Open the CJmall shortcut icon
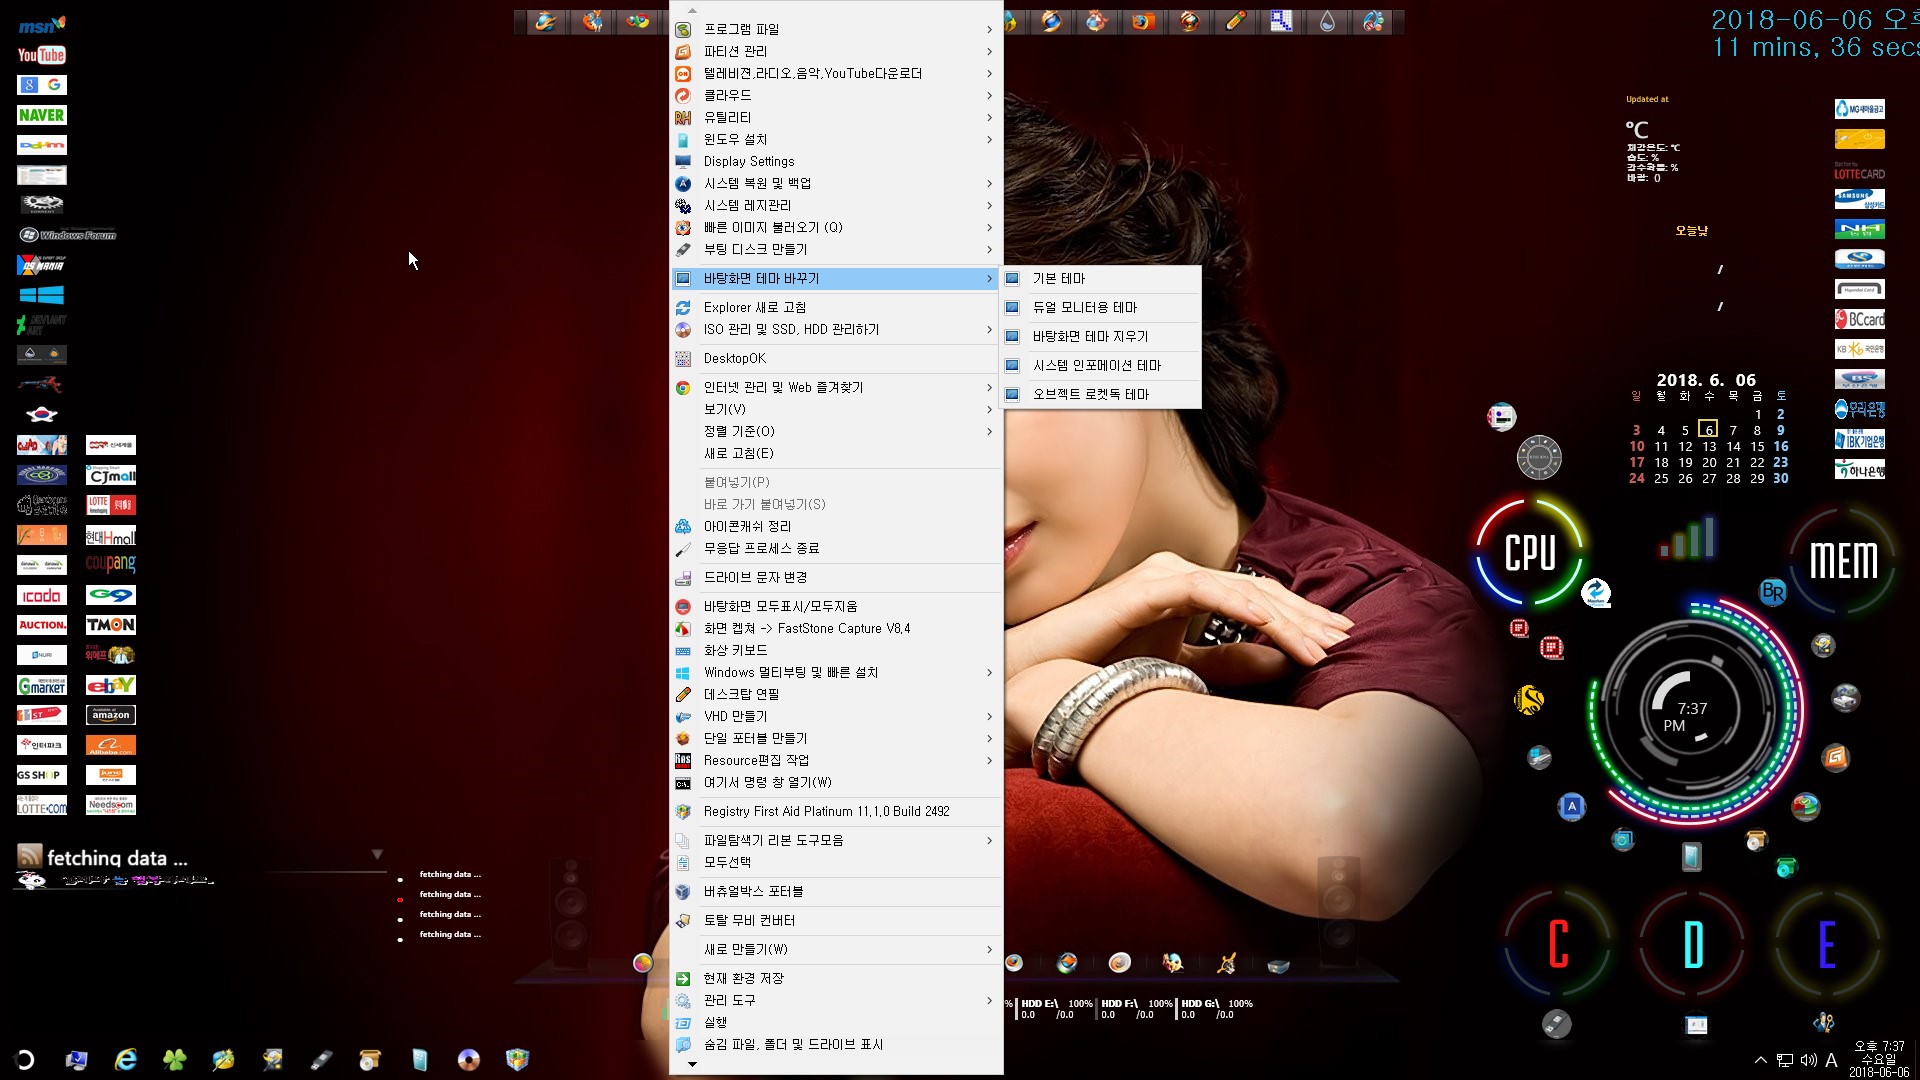The image size is (1920, 1080). pyautogui.click(x=111, y=475)
